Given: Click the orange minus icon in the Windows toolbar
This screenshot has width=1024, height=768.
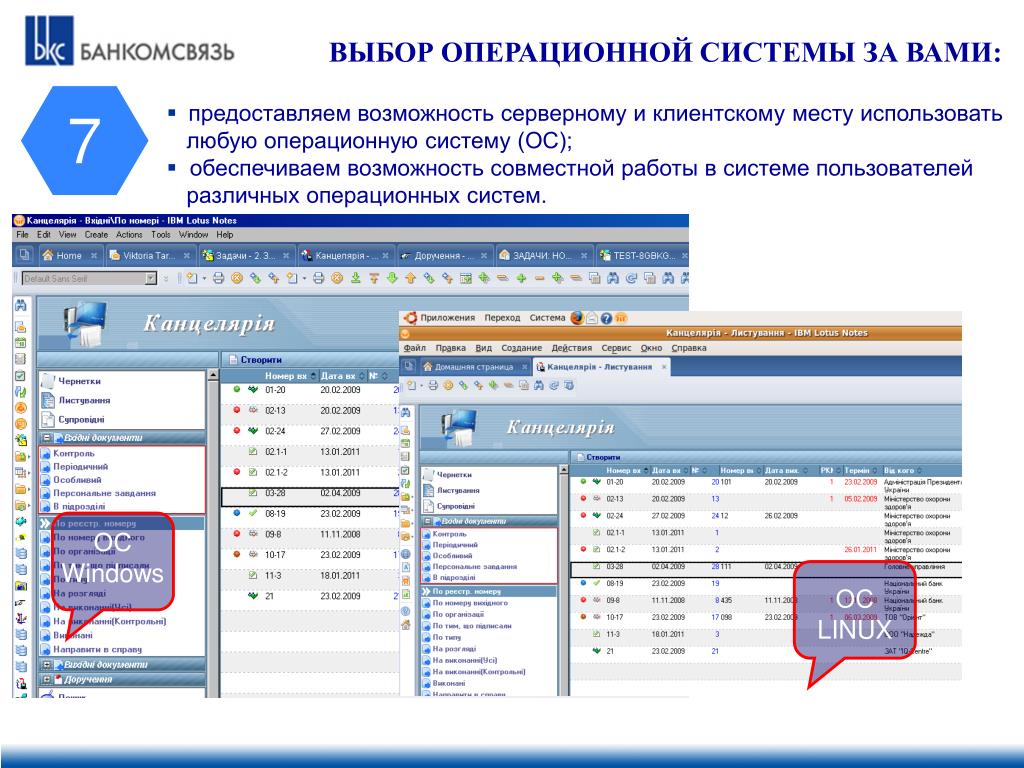Looking at the screenshot, I should [x=539, y=278].
